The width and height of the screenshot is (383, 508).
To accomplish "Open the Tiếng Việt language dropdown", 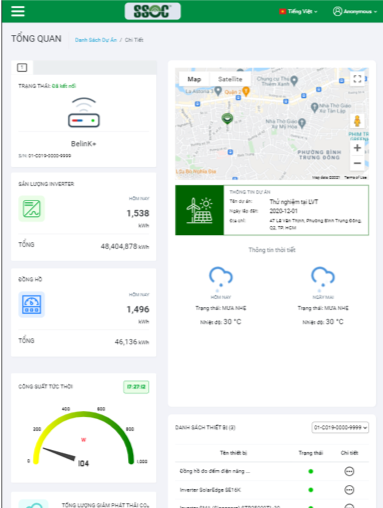I will click(x=298, y=11).
